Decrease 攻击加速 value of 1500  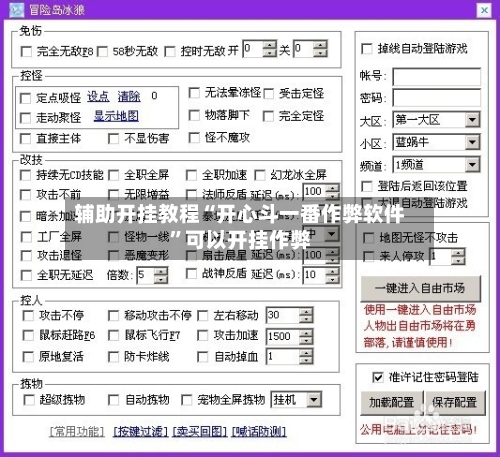(306, 340)
